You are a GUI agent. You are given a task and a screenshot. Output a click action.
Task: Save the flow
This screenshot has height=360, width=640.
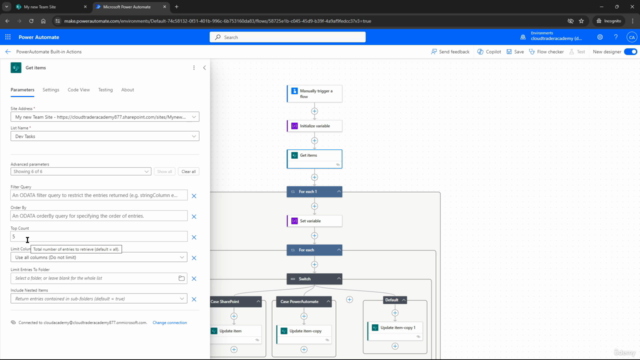click(515, 52)
